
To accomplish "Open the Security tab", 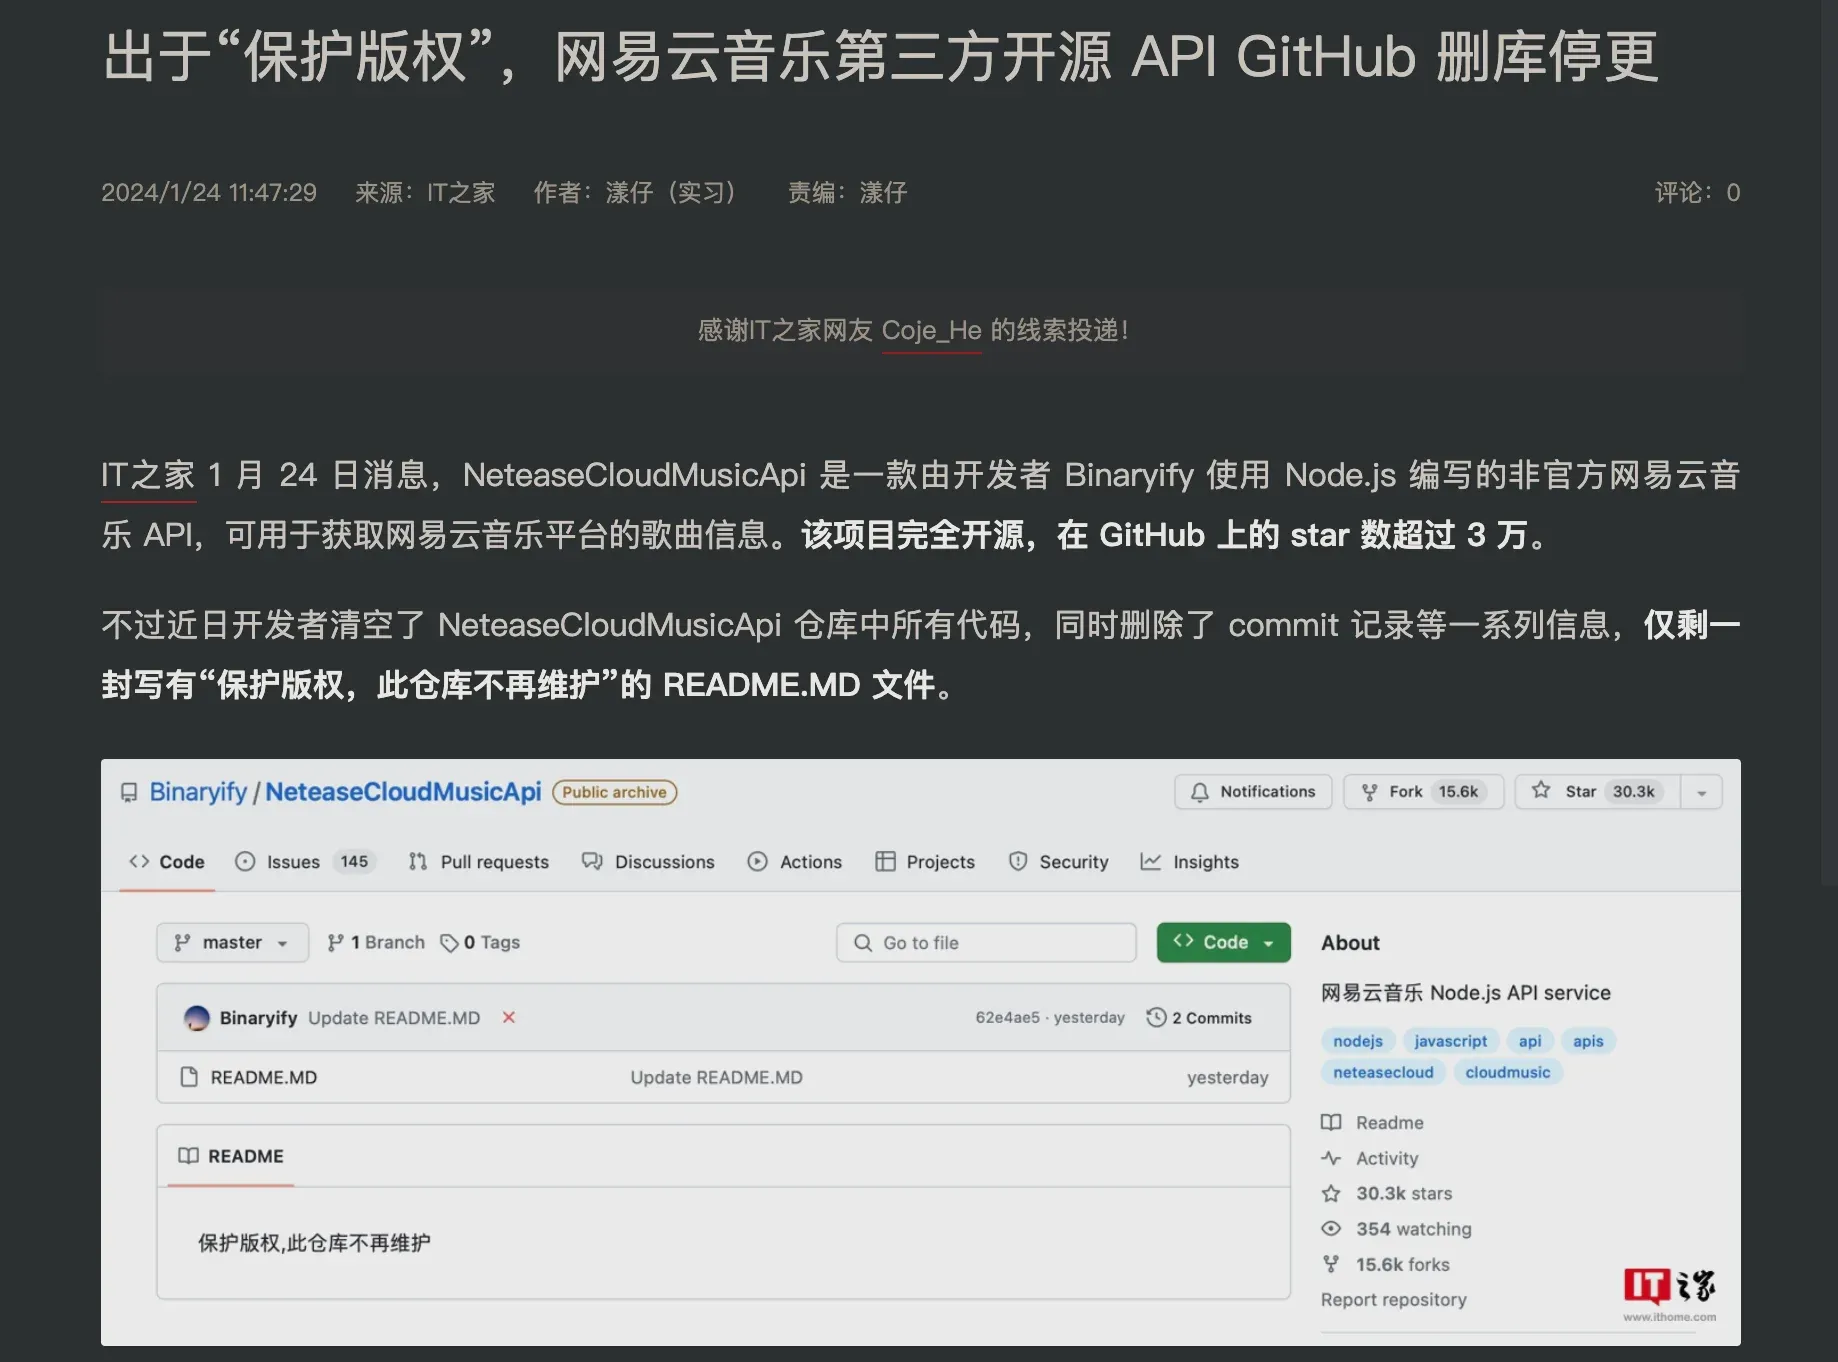I will 1059,861.
